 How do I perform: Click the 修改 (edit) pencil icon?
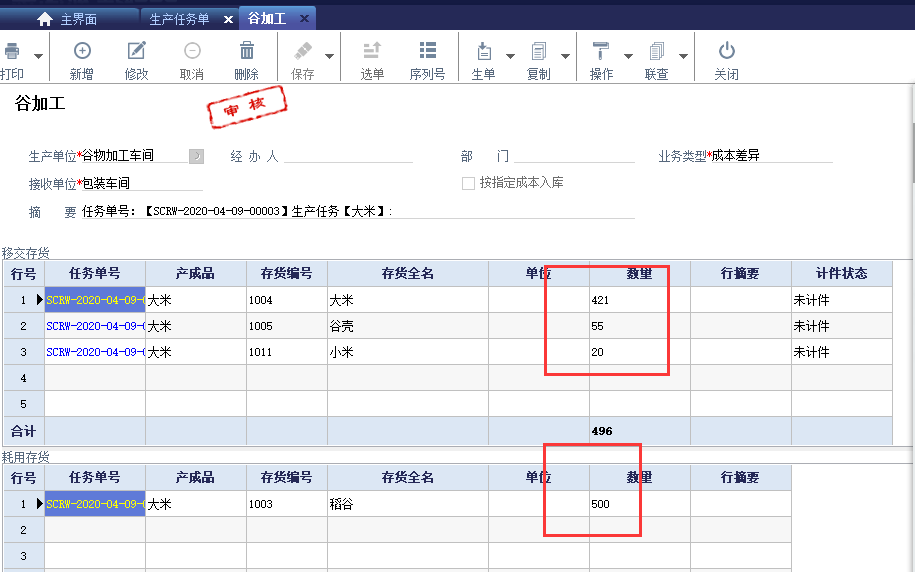point(136,51)
